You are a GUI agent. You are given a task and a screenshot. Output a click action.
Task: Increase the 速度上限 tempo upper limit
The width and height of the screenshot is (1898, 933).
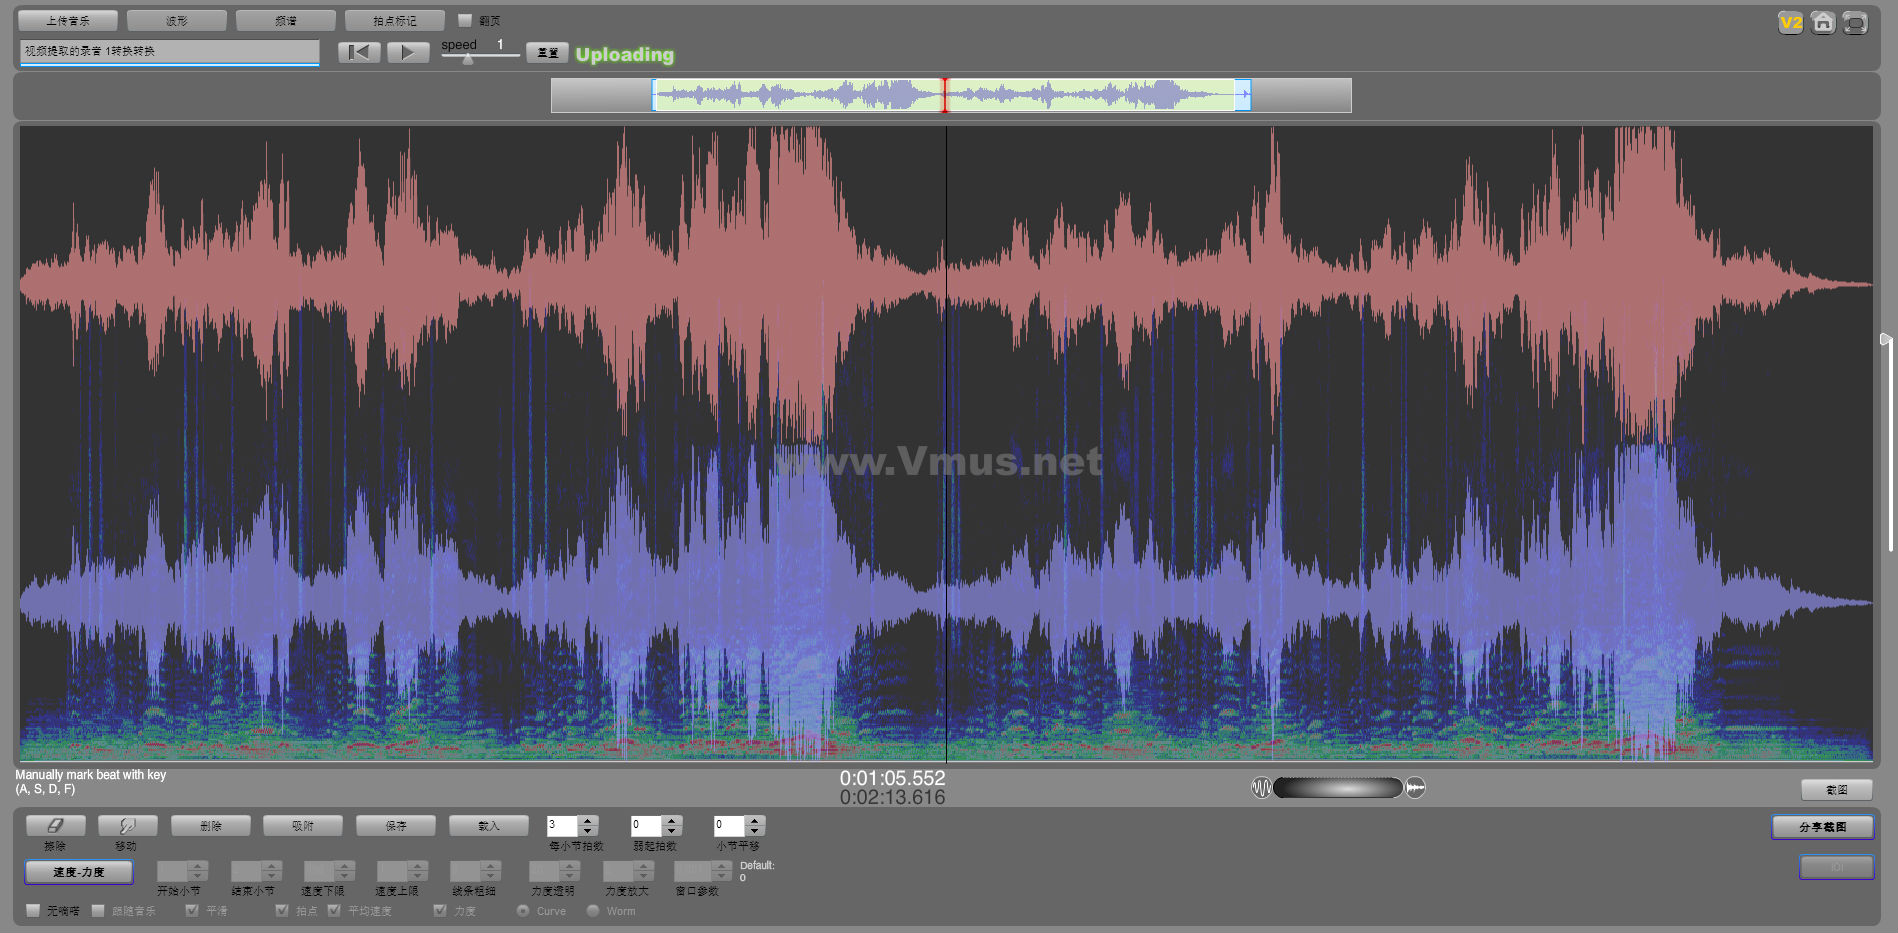419,866
